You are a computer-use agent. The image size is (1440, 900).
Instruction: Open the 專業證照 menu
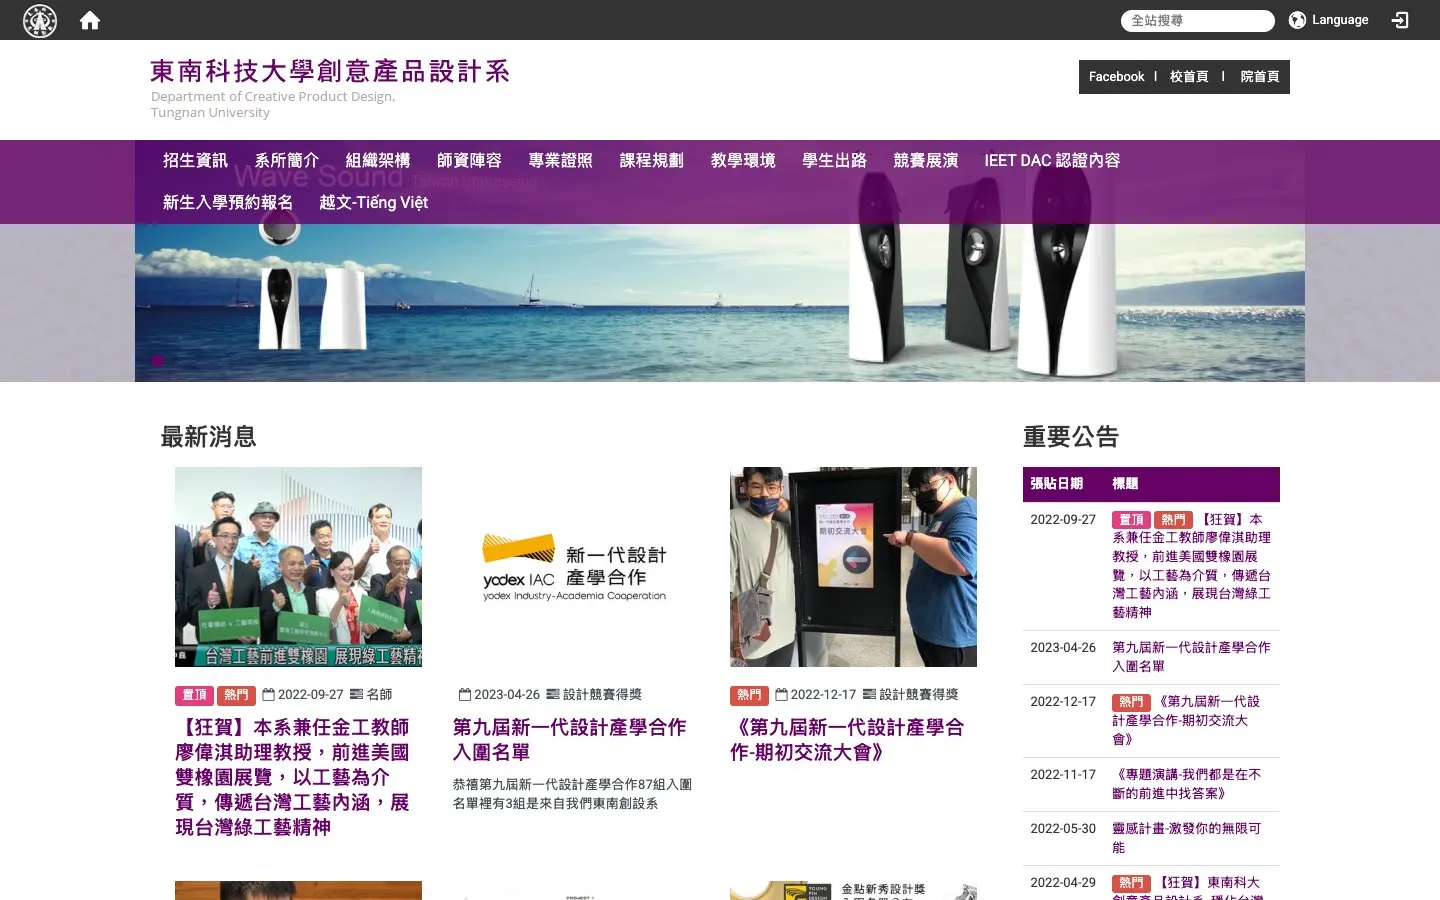[x=561, y=161]
